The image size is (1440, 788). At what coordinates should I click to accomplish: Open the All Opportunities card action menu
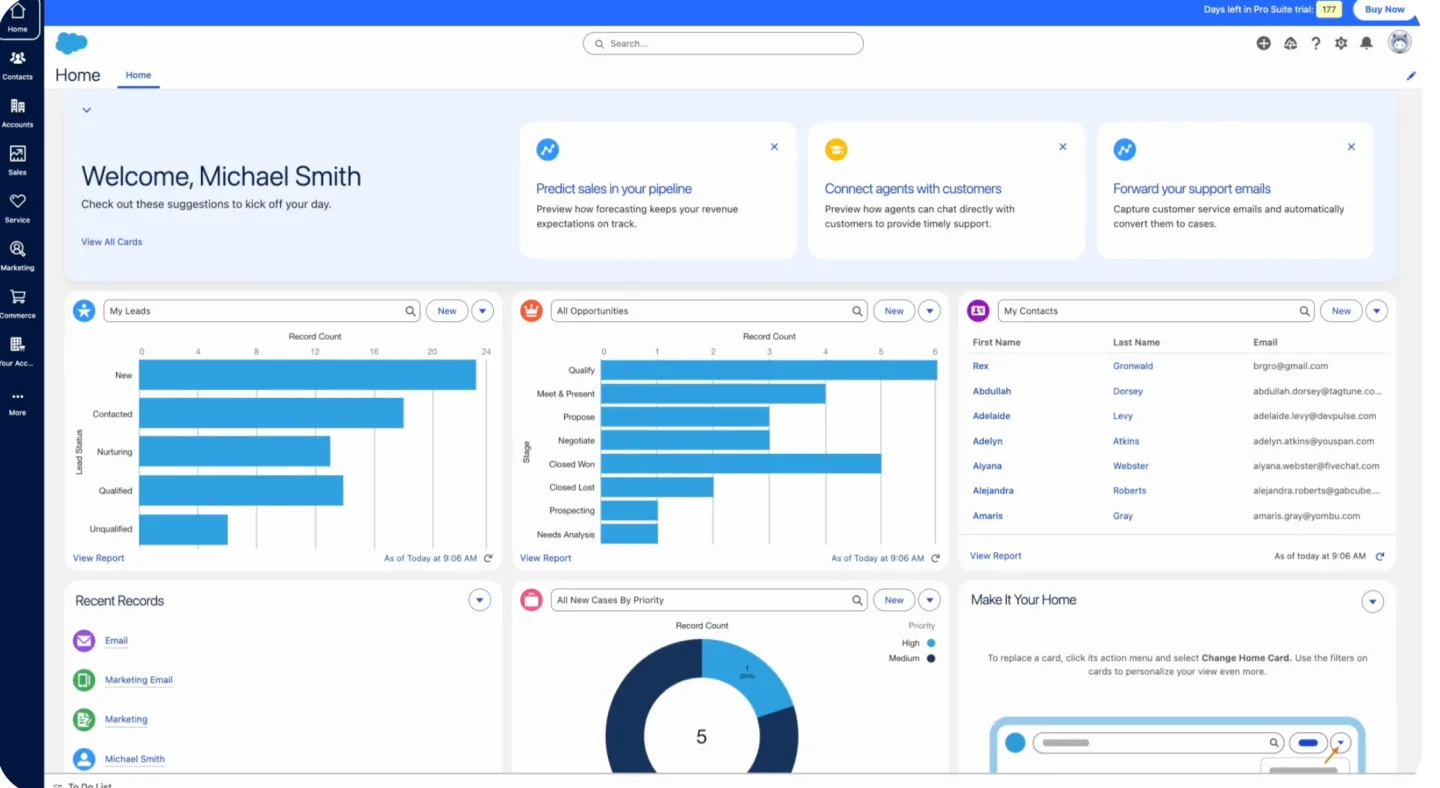[x=930, y=311]
